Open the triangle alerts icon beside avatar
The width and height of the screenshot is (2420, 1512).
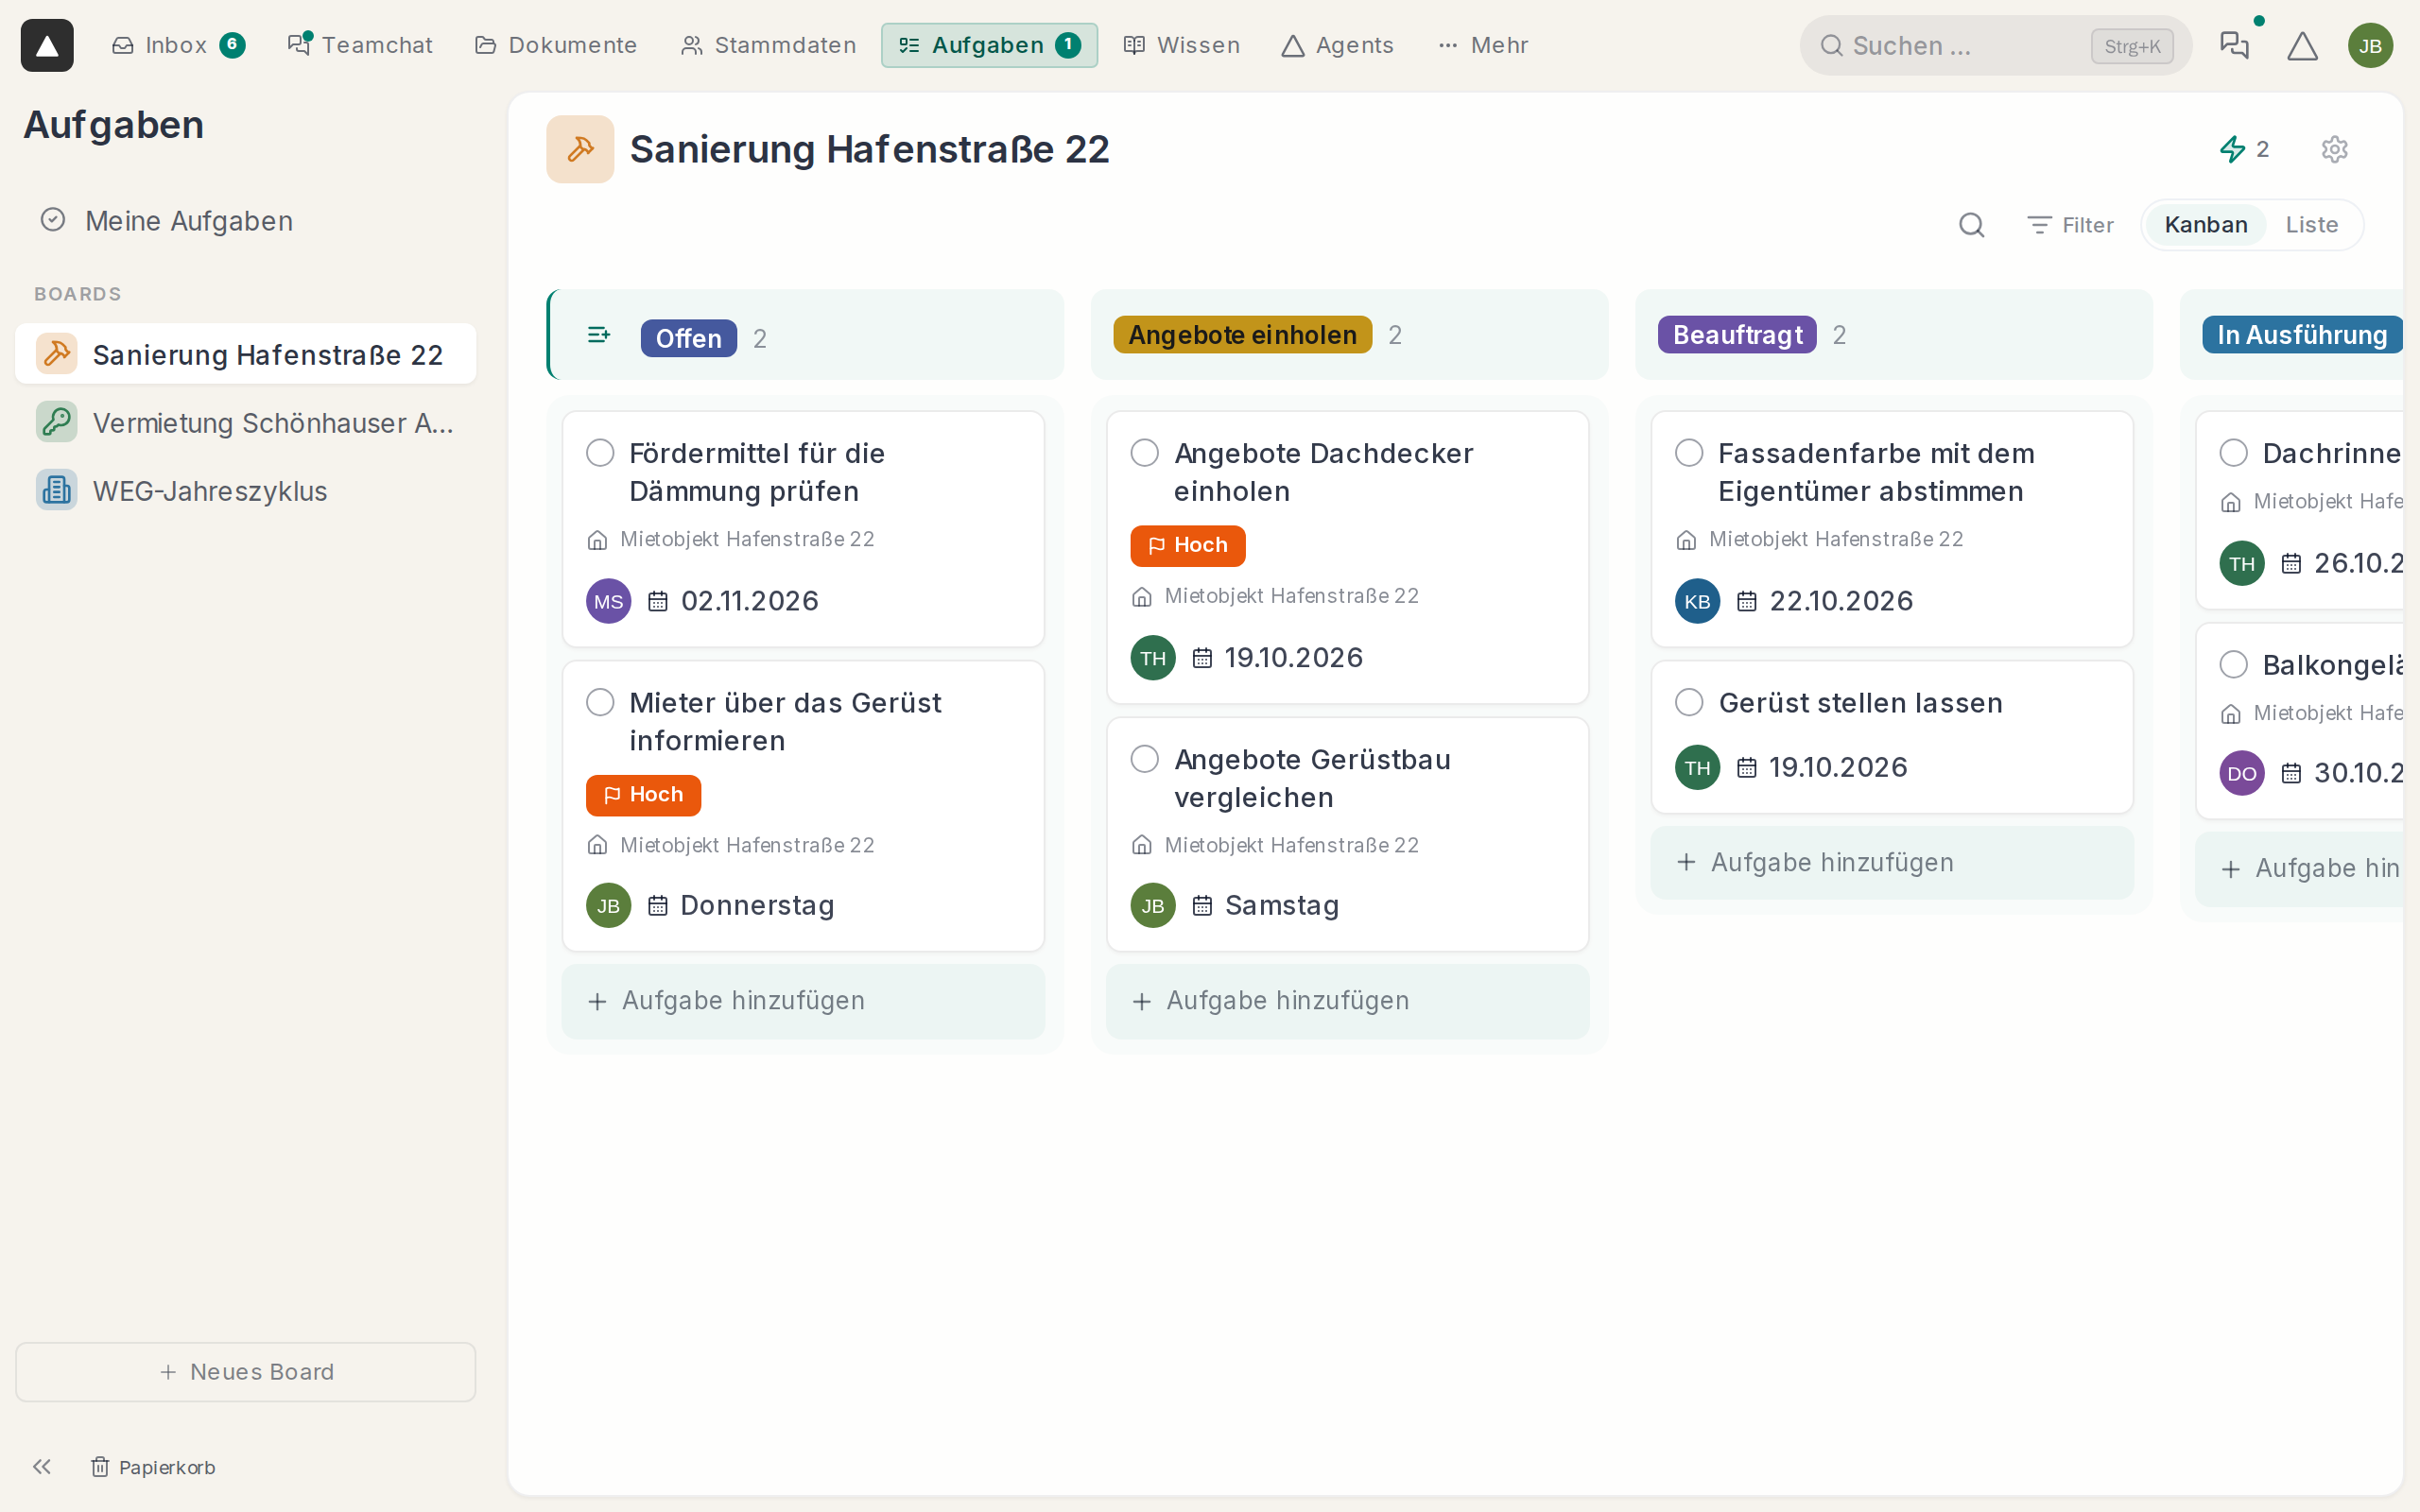tap(2302, 45)
